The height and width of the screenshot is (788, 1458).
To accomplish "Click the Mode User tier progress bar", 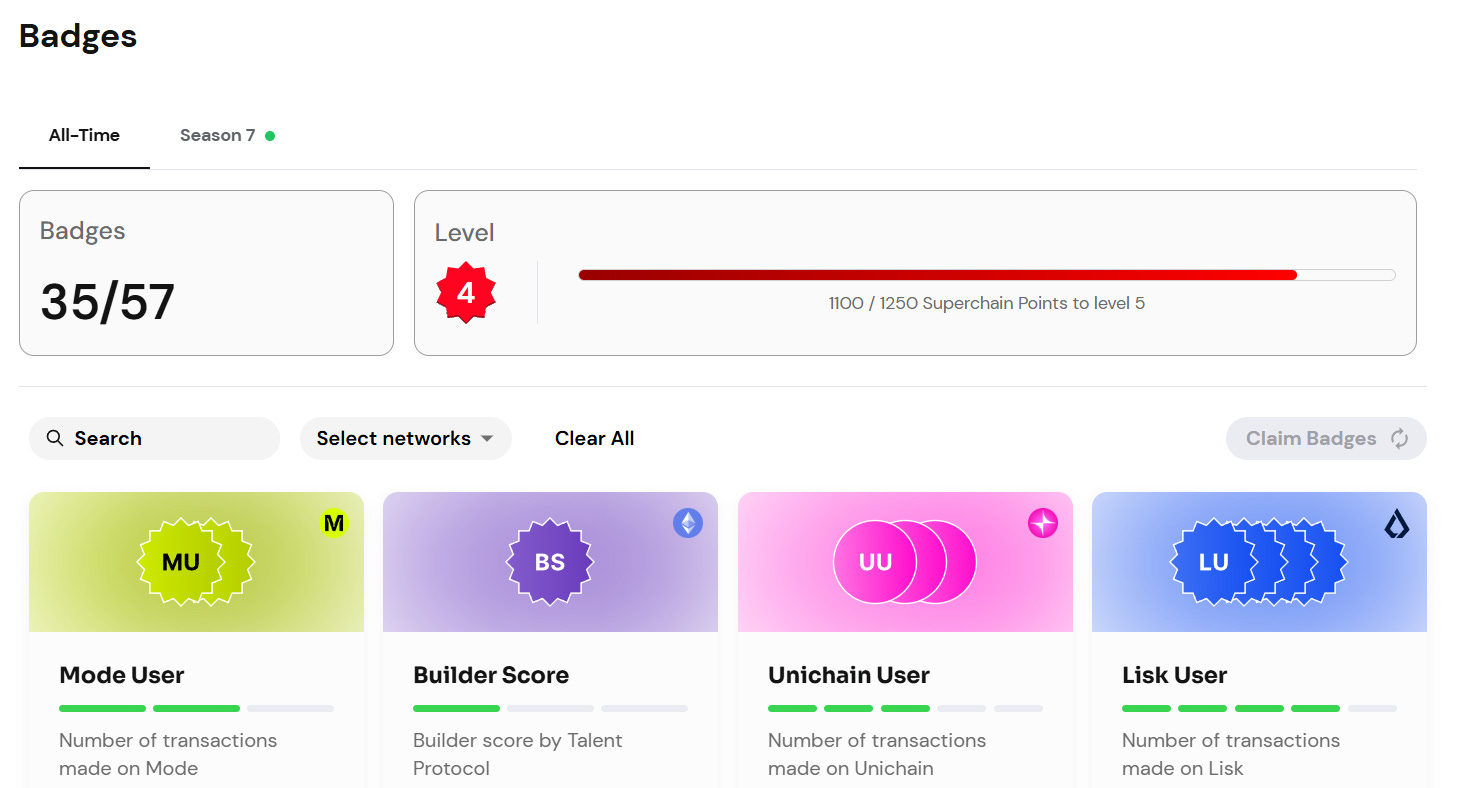I will (196, 708).
